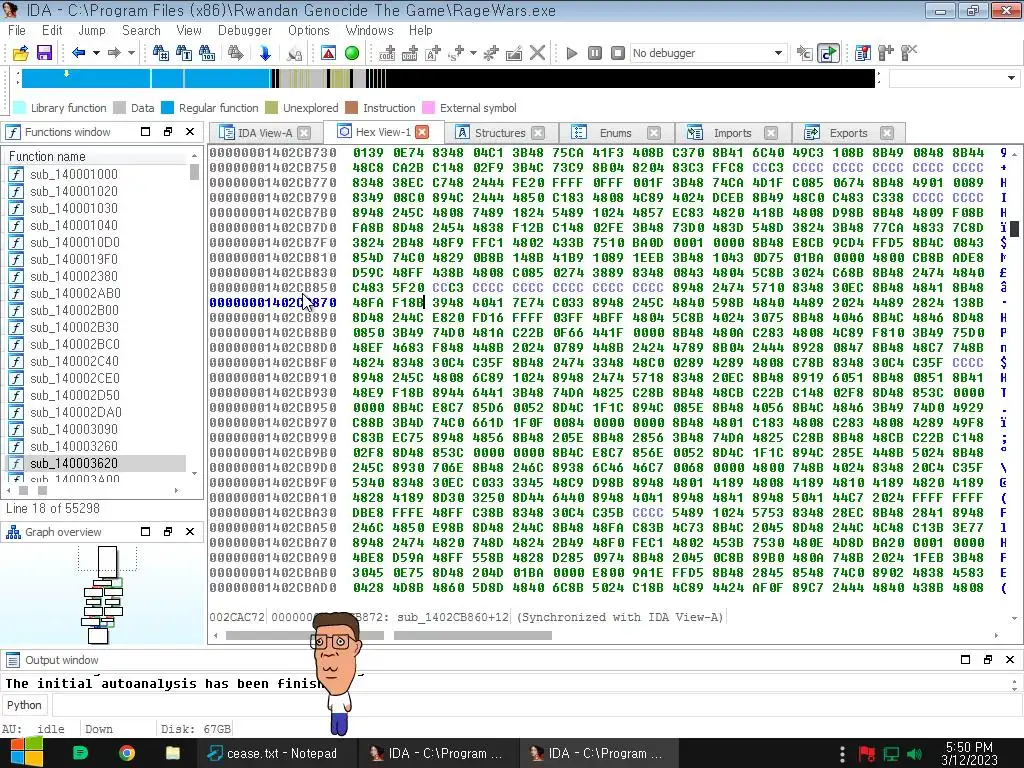
Task: Pause process with the pause button
Action: (x=595, y=53)
